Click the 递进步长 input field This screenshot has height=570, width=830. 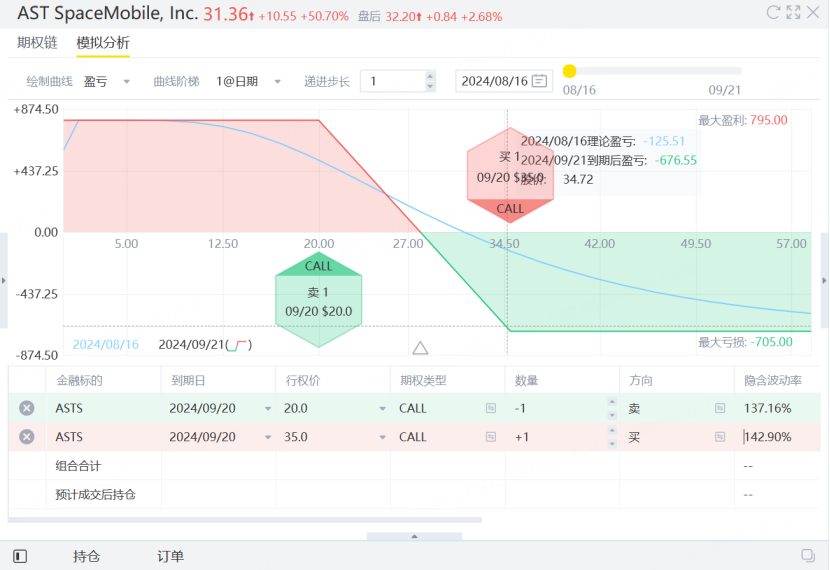point(392,81)
